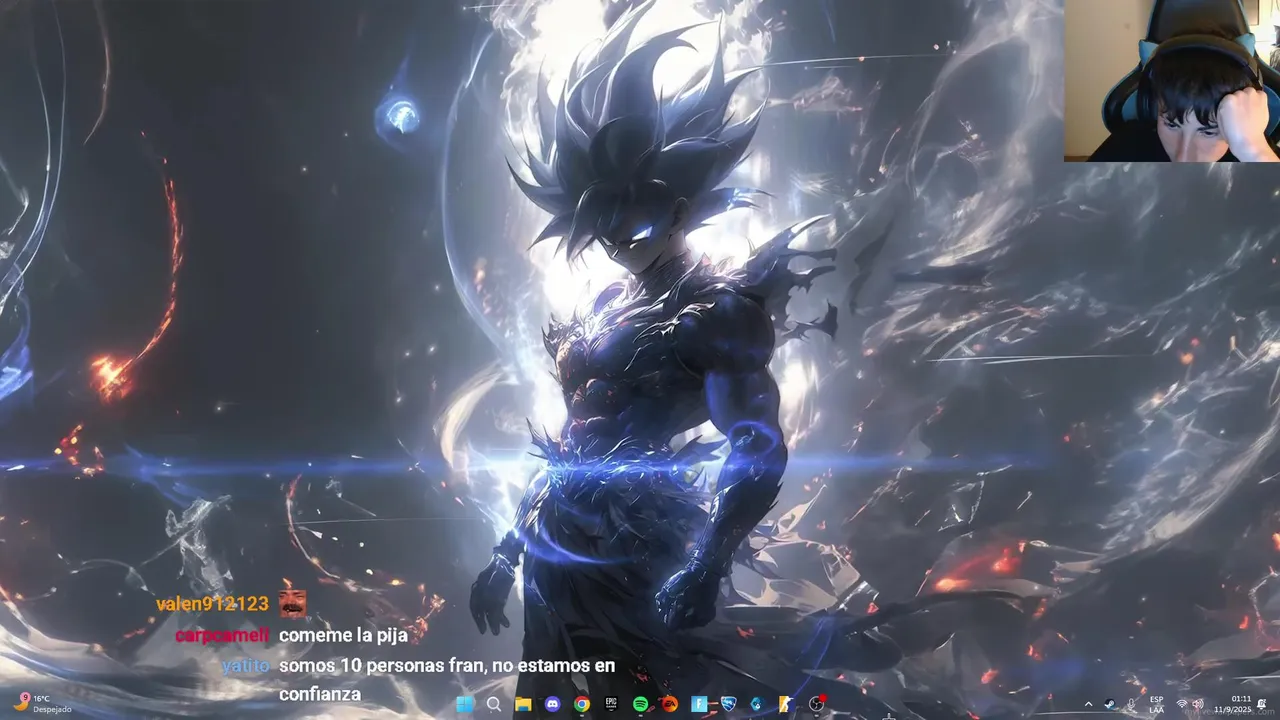
Task: Open taskbar Search
Action: click(x=494, y=704)
